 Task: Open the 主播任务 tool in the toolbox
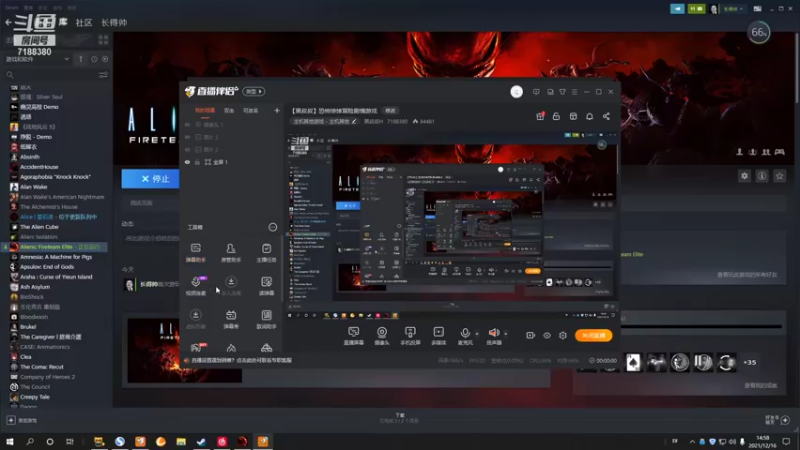click(266, 253)
